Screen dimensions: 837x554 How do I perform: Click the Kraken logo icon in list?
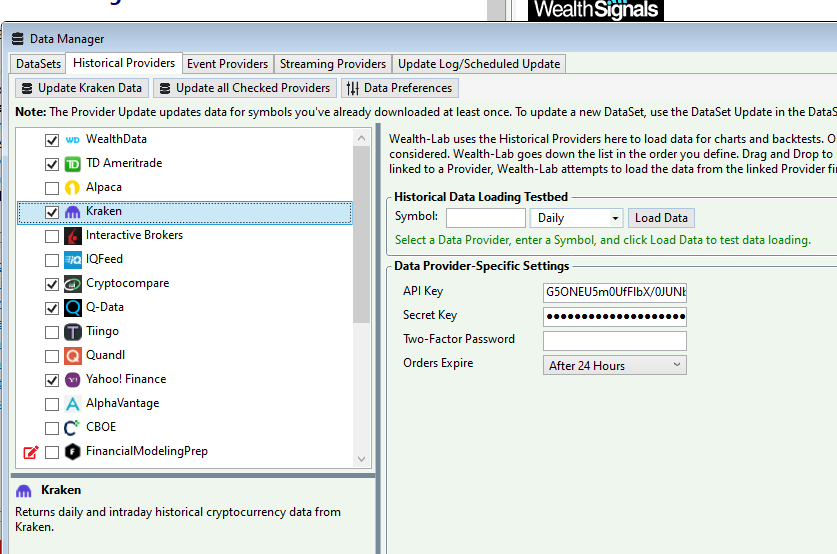coord(73,212)
